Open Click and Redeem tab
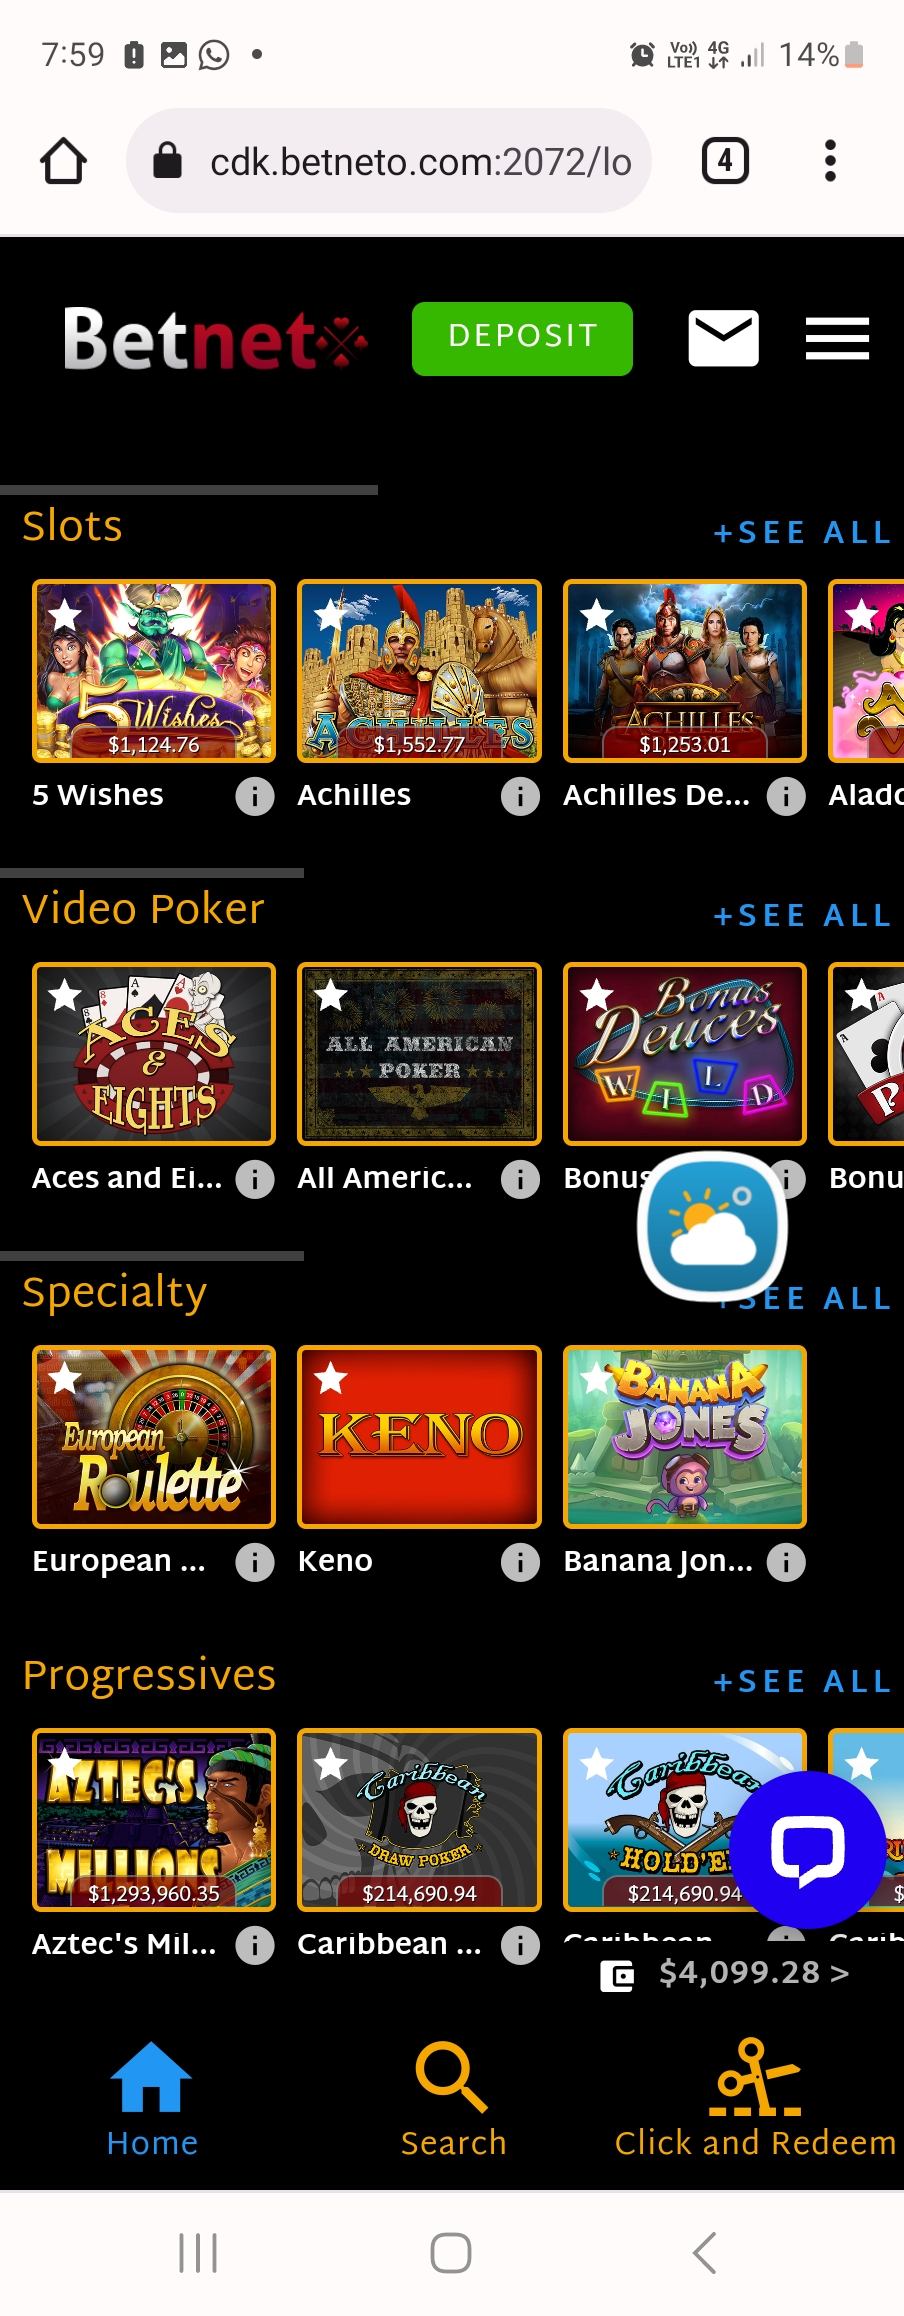Screen dimensions: 904x2316 [755, 2099]
